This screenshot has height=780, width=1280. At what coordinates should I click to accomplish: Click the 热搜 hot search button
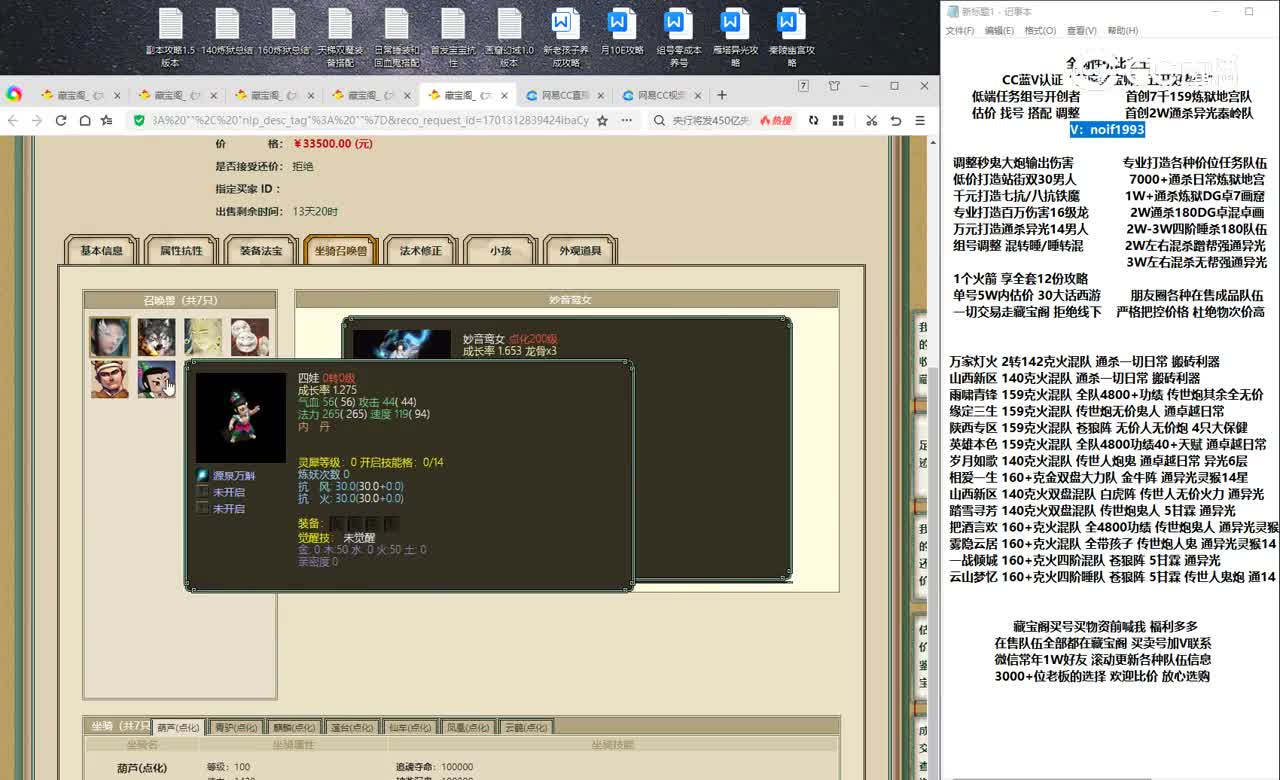tap(776, 120)
